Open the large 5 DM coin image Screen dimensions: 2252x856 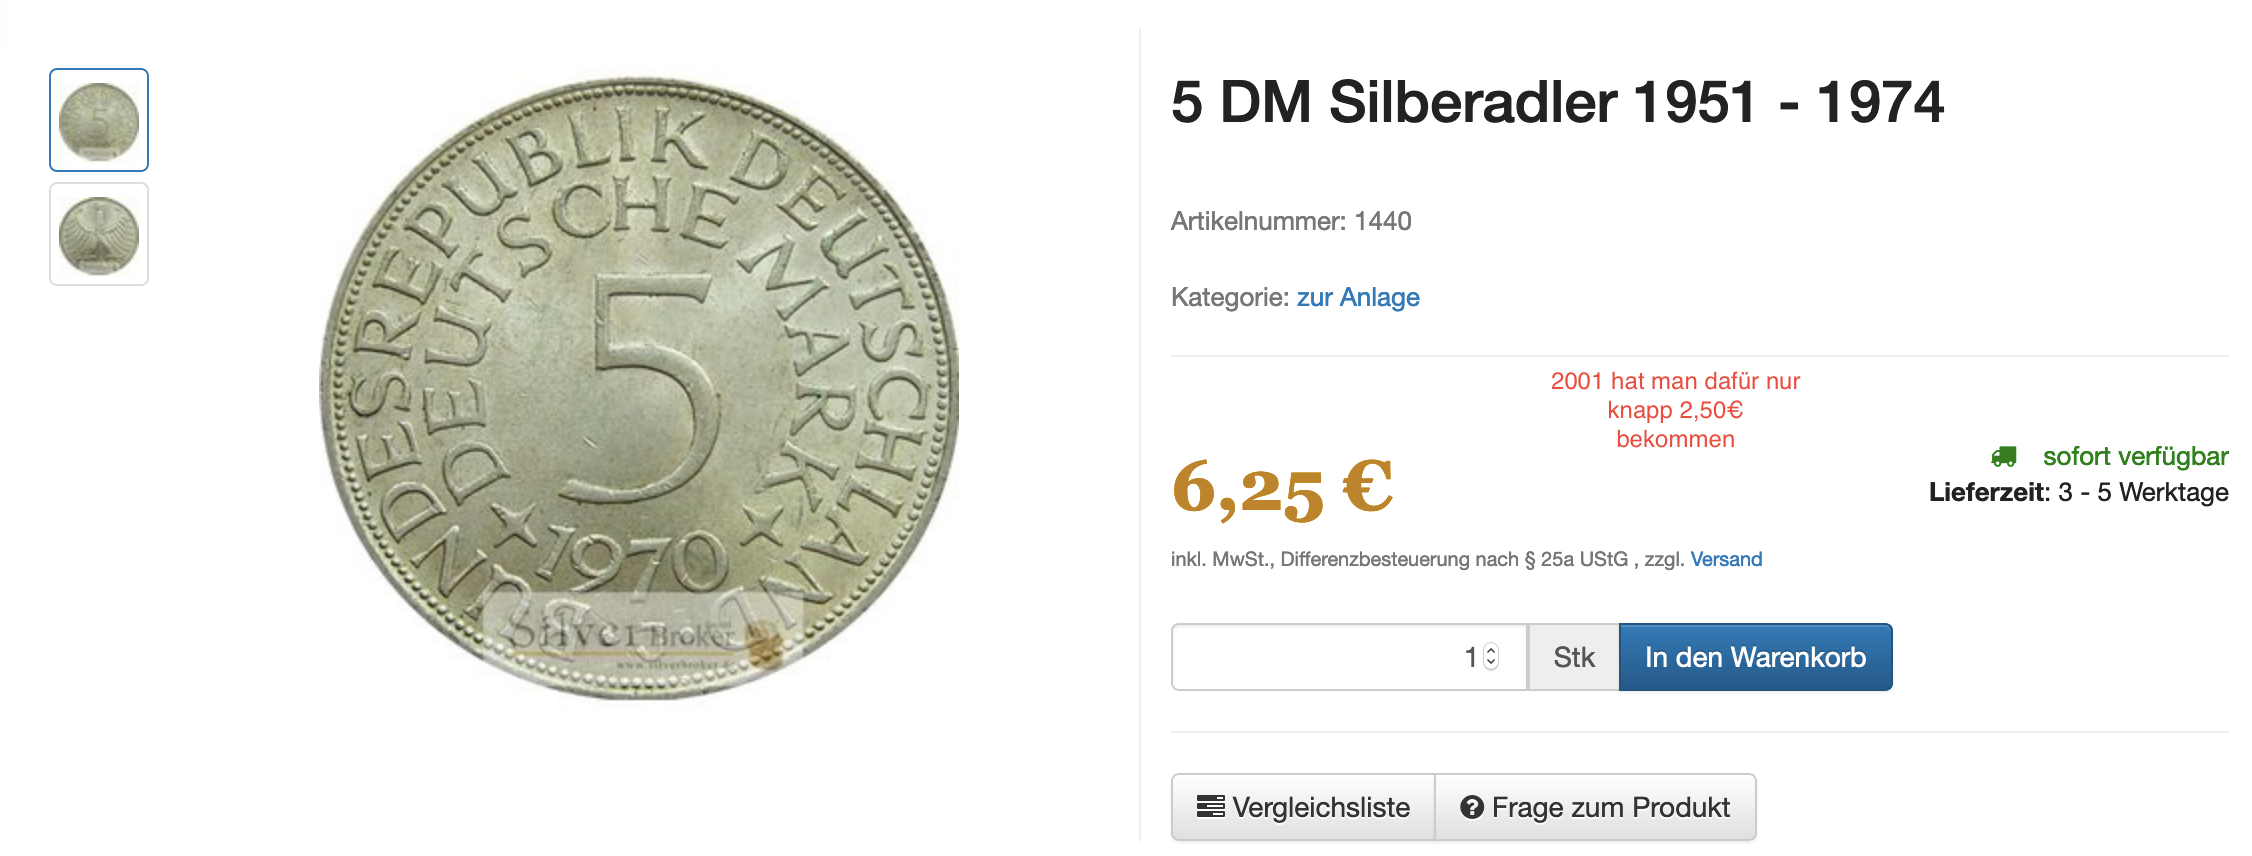639,387
